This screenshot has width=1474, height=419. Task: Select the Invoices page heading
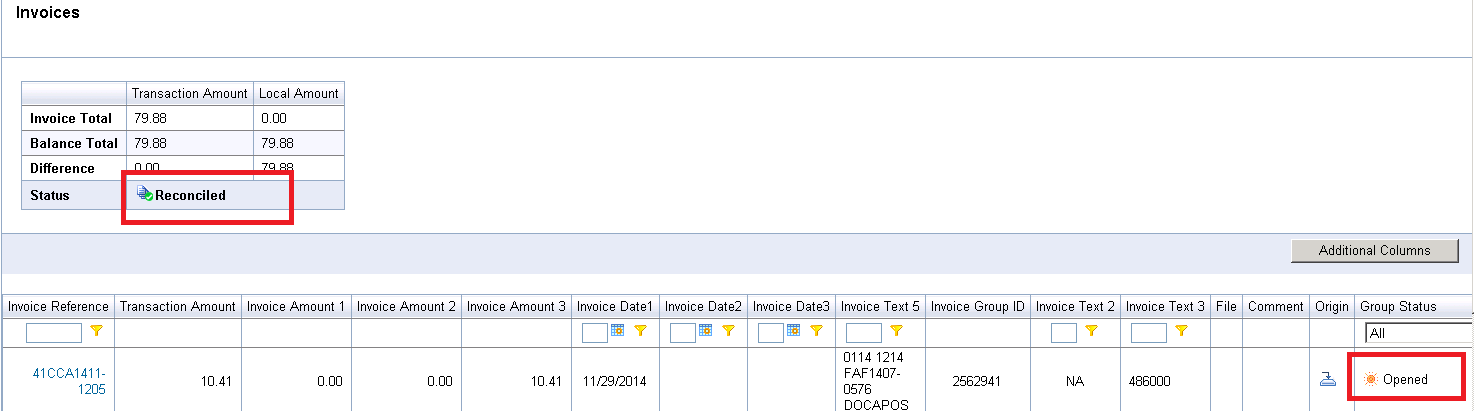pyautogui.click(x=48, y=13)
